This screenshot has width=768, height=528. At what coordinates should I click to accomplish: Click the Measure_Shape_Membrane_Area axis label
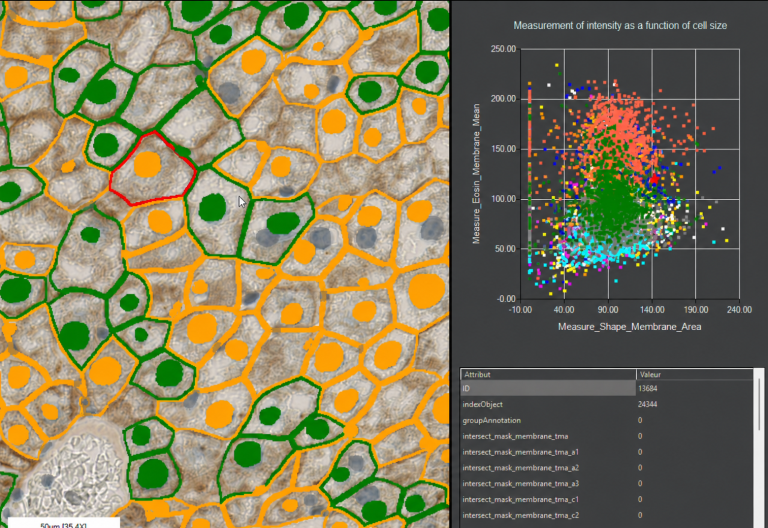point(629,327)
